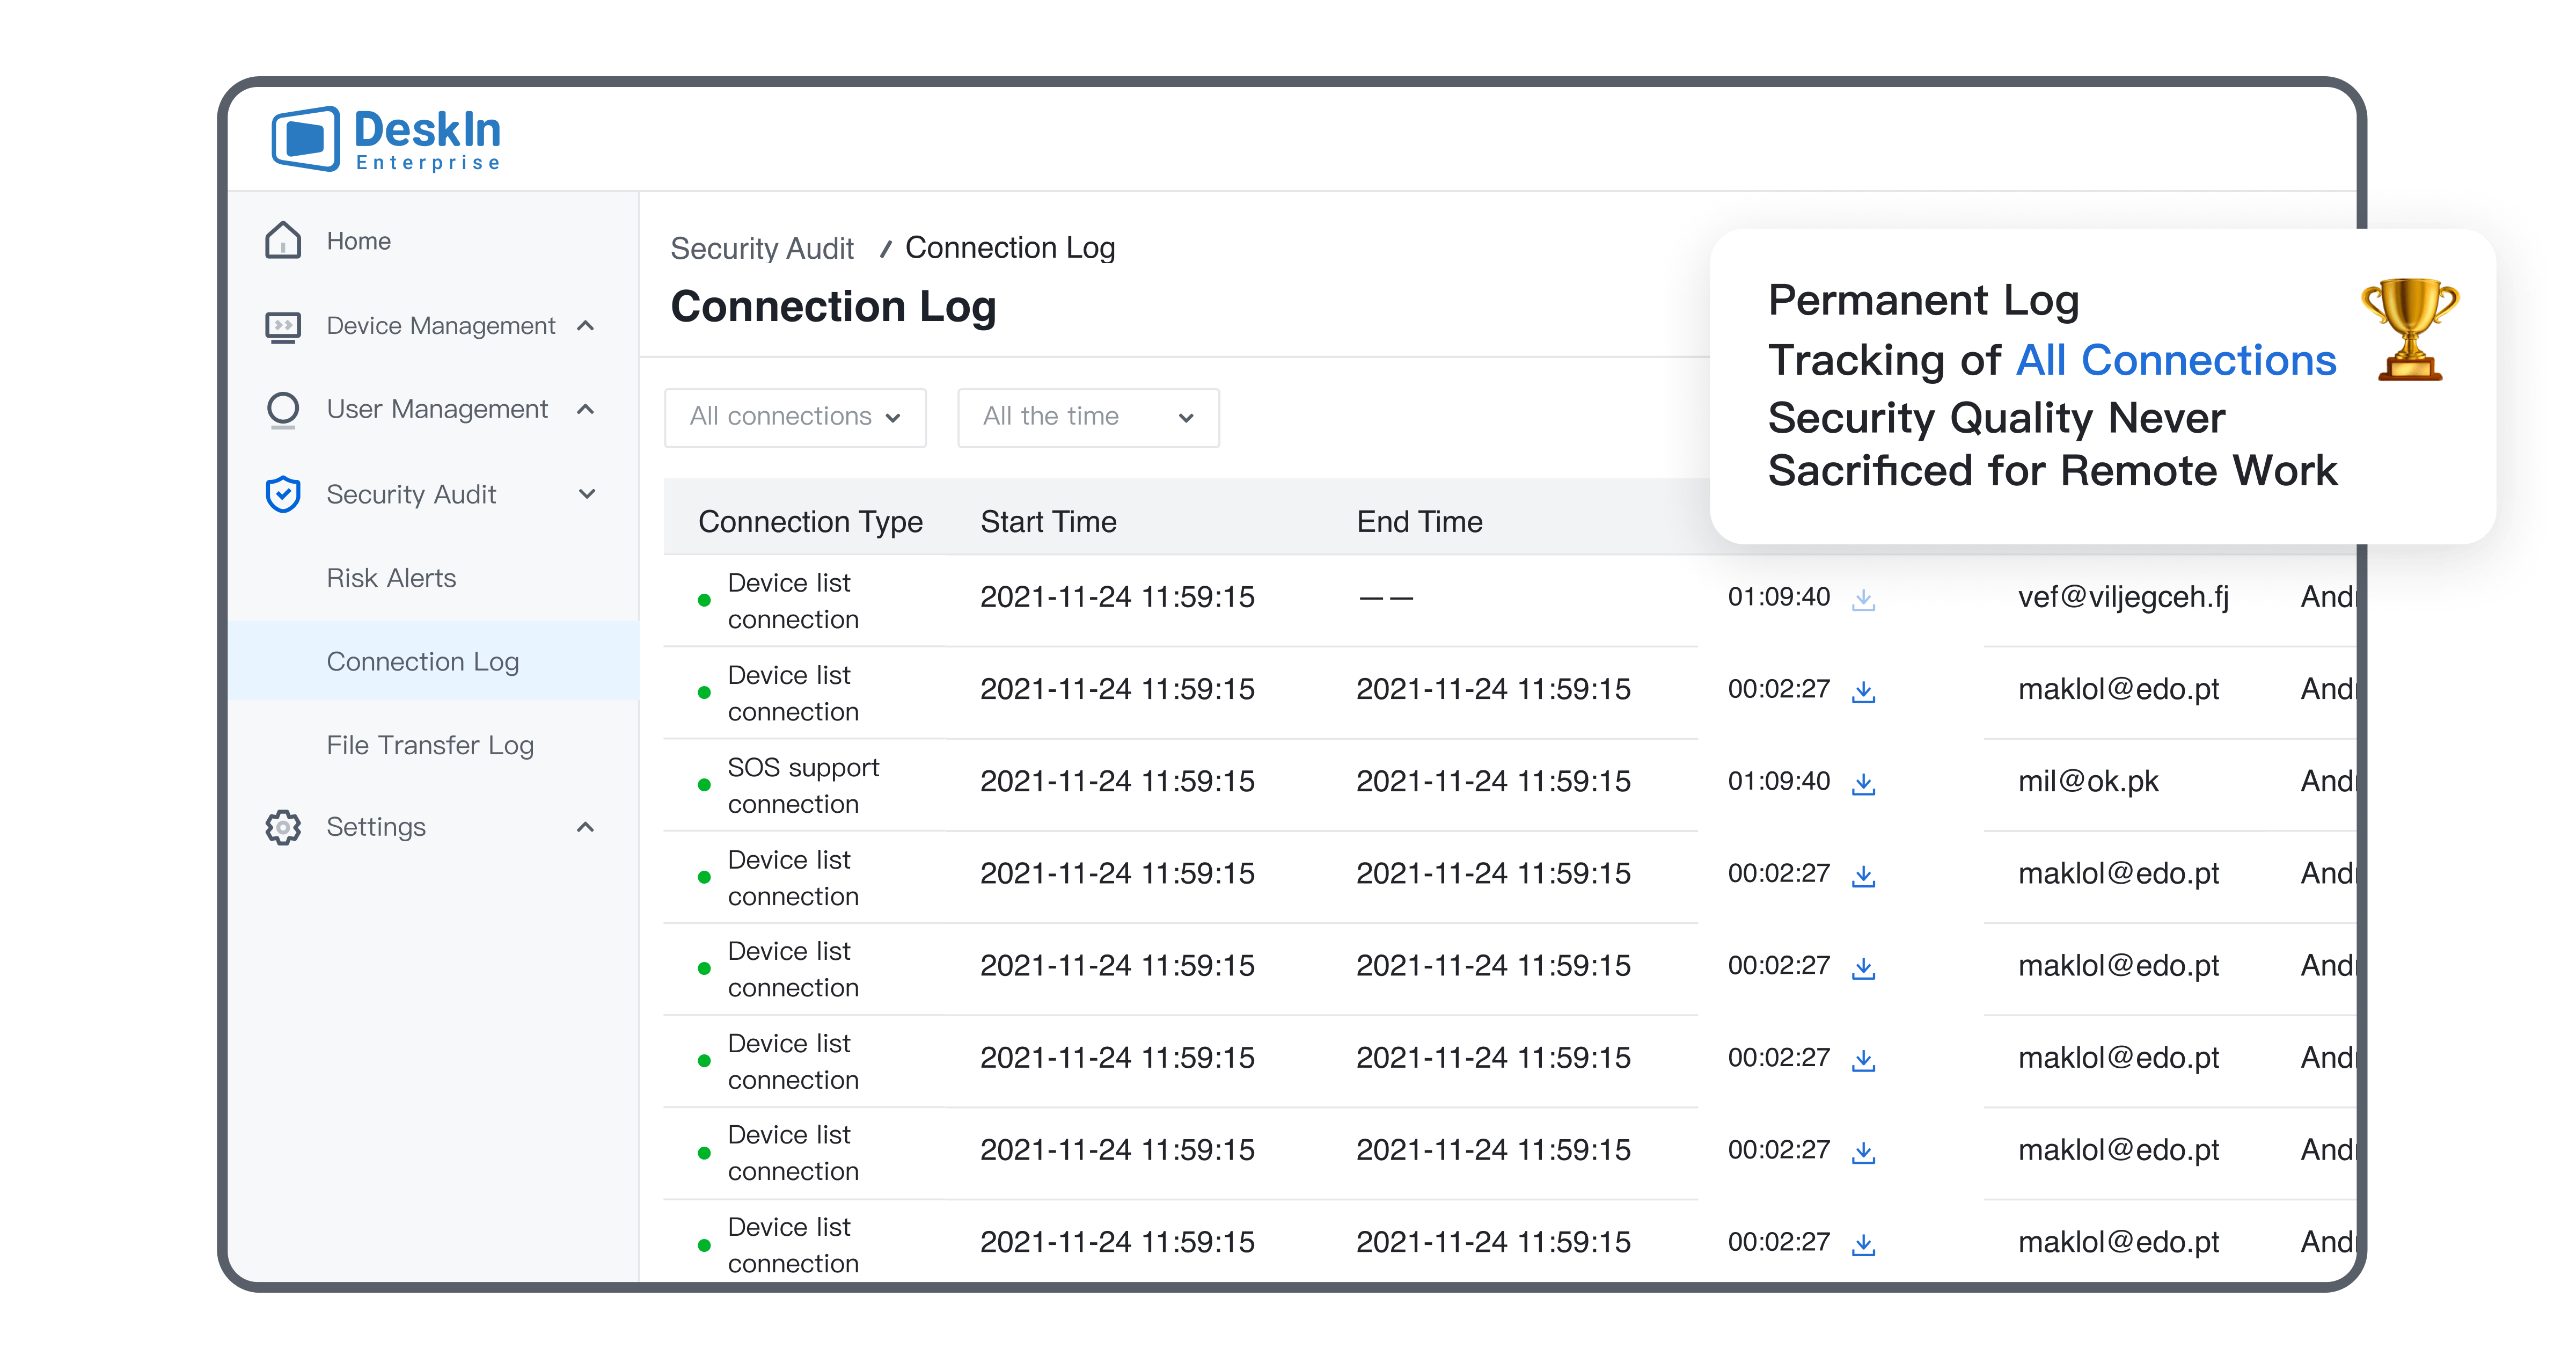Open the All connections dropdown

tap(795, 417)
